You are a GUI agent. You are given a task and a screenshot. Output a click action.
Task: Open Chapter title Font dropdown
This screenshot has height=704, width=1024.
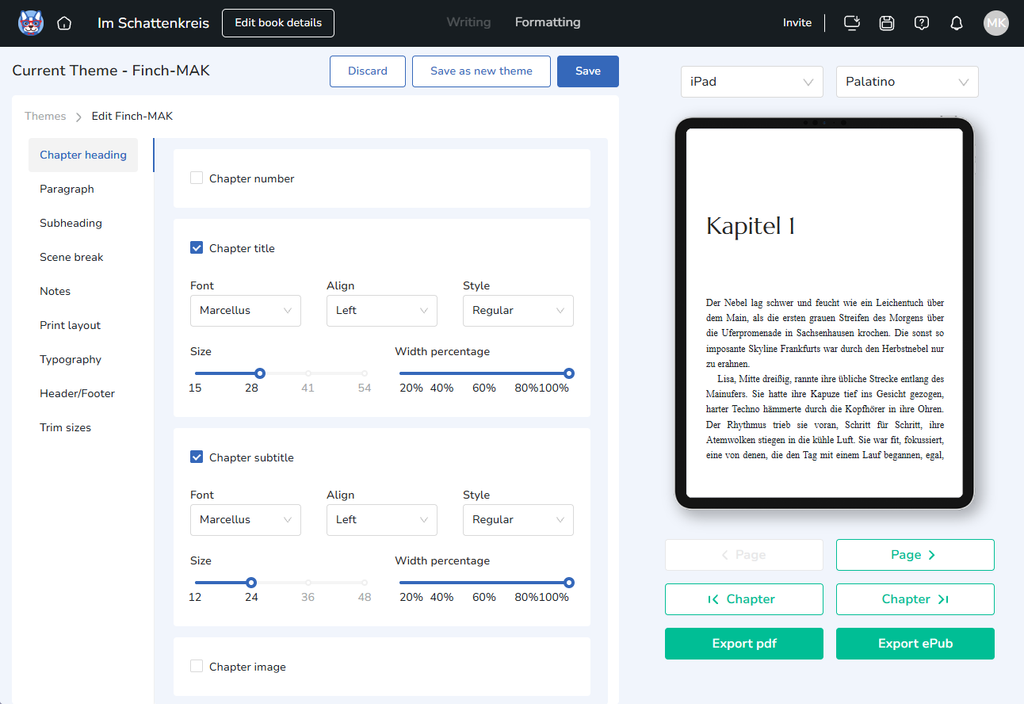246,311
